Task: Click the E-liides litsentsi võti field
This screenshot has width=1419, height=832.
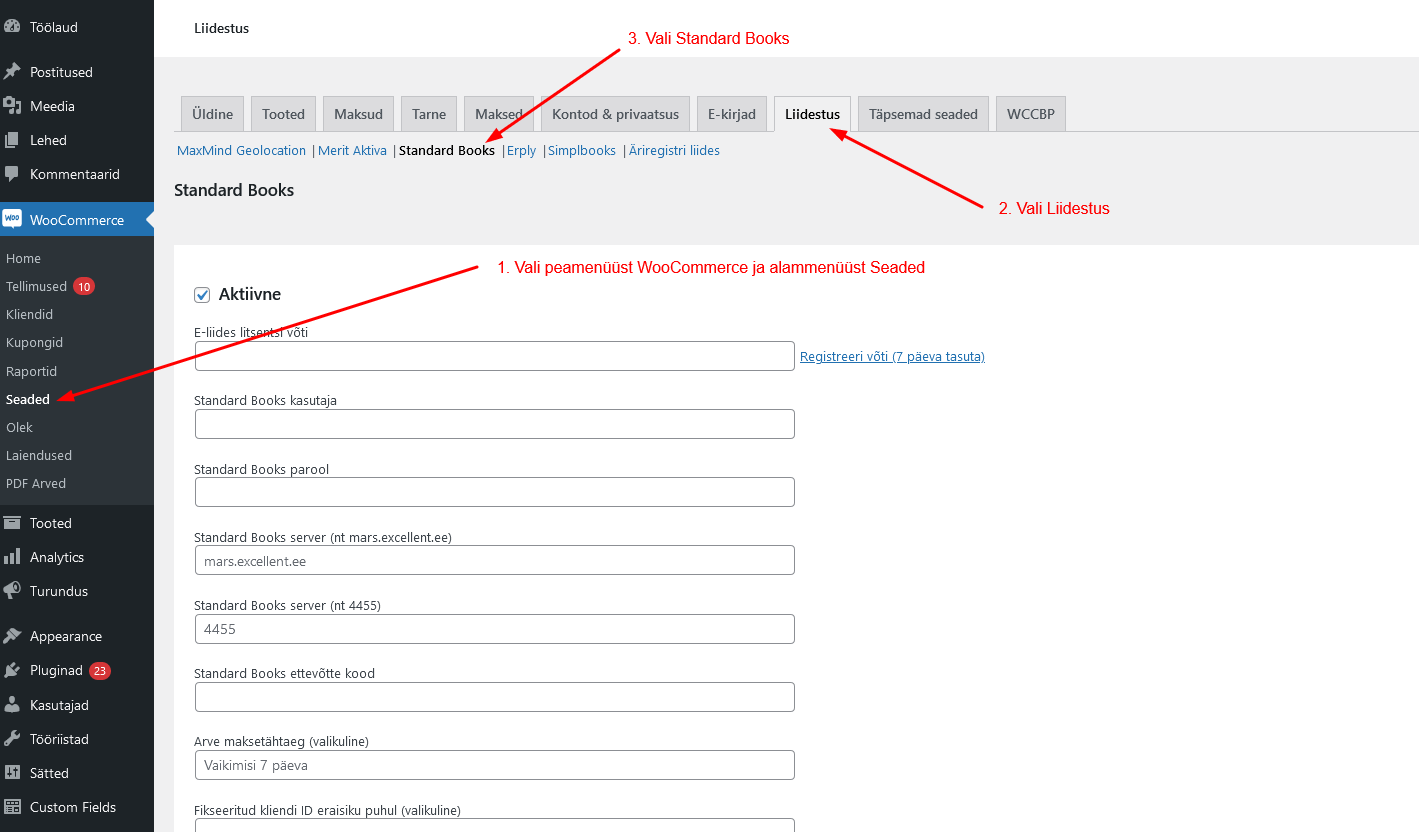Action: click(x=494, y=356)
